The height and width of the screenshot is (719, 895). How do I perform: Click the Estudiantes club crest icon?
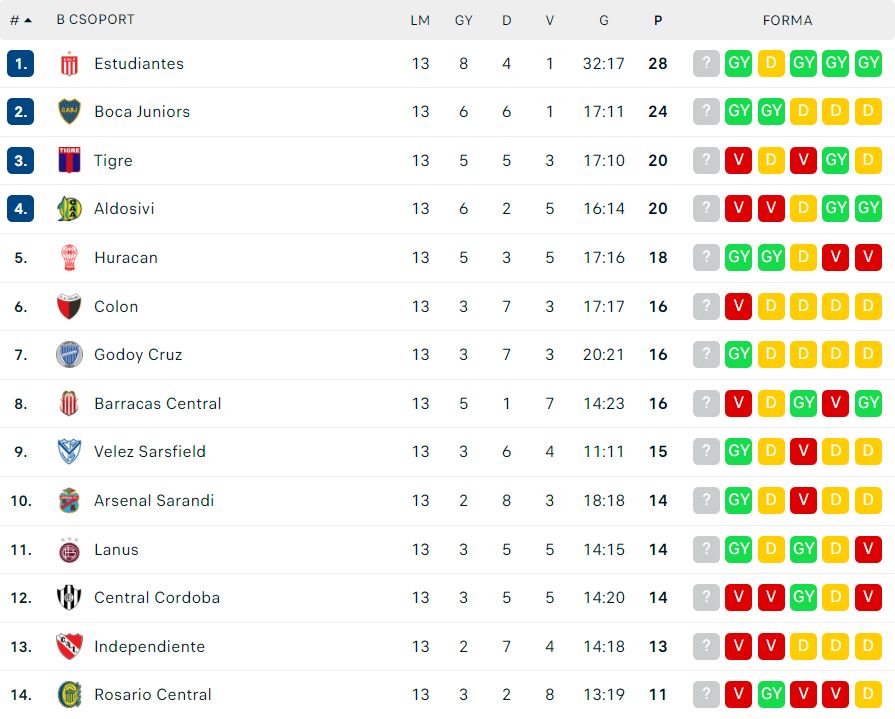[x=69, y=64]
